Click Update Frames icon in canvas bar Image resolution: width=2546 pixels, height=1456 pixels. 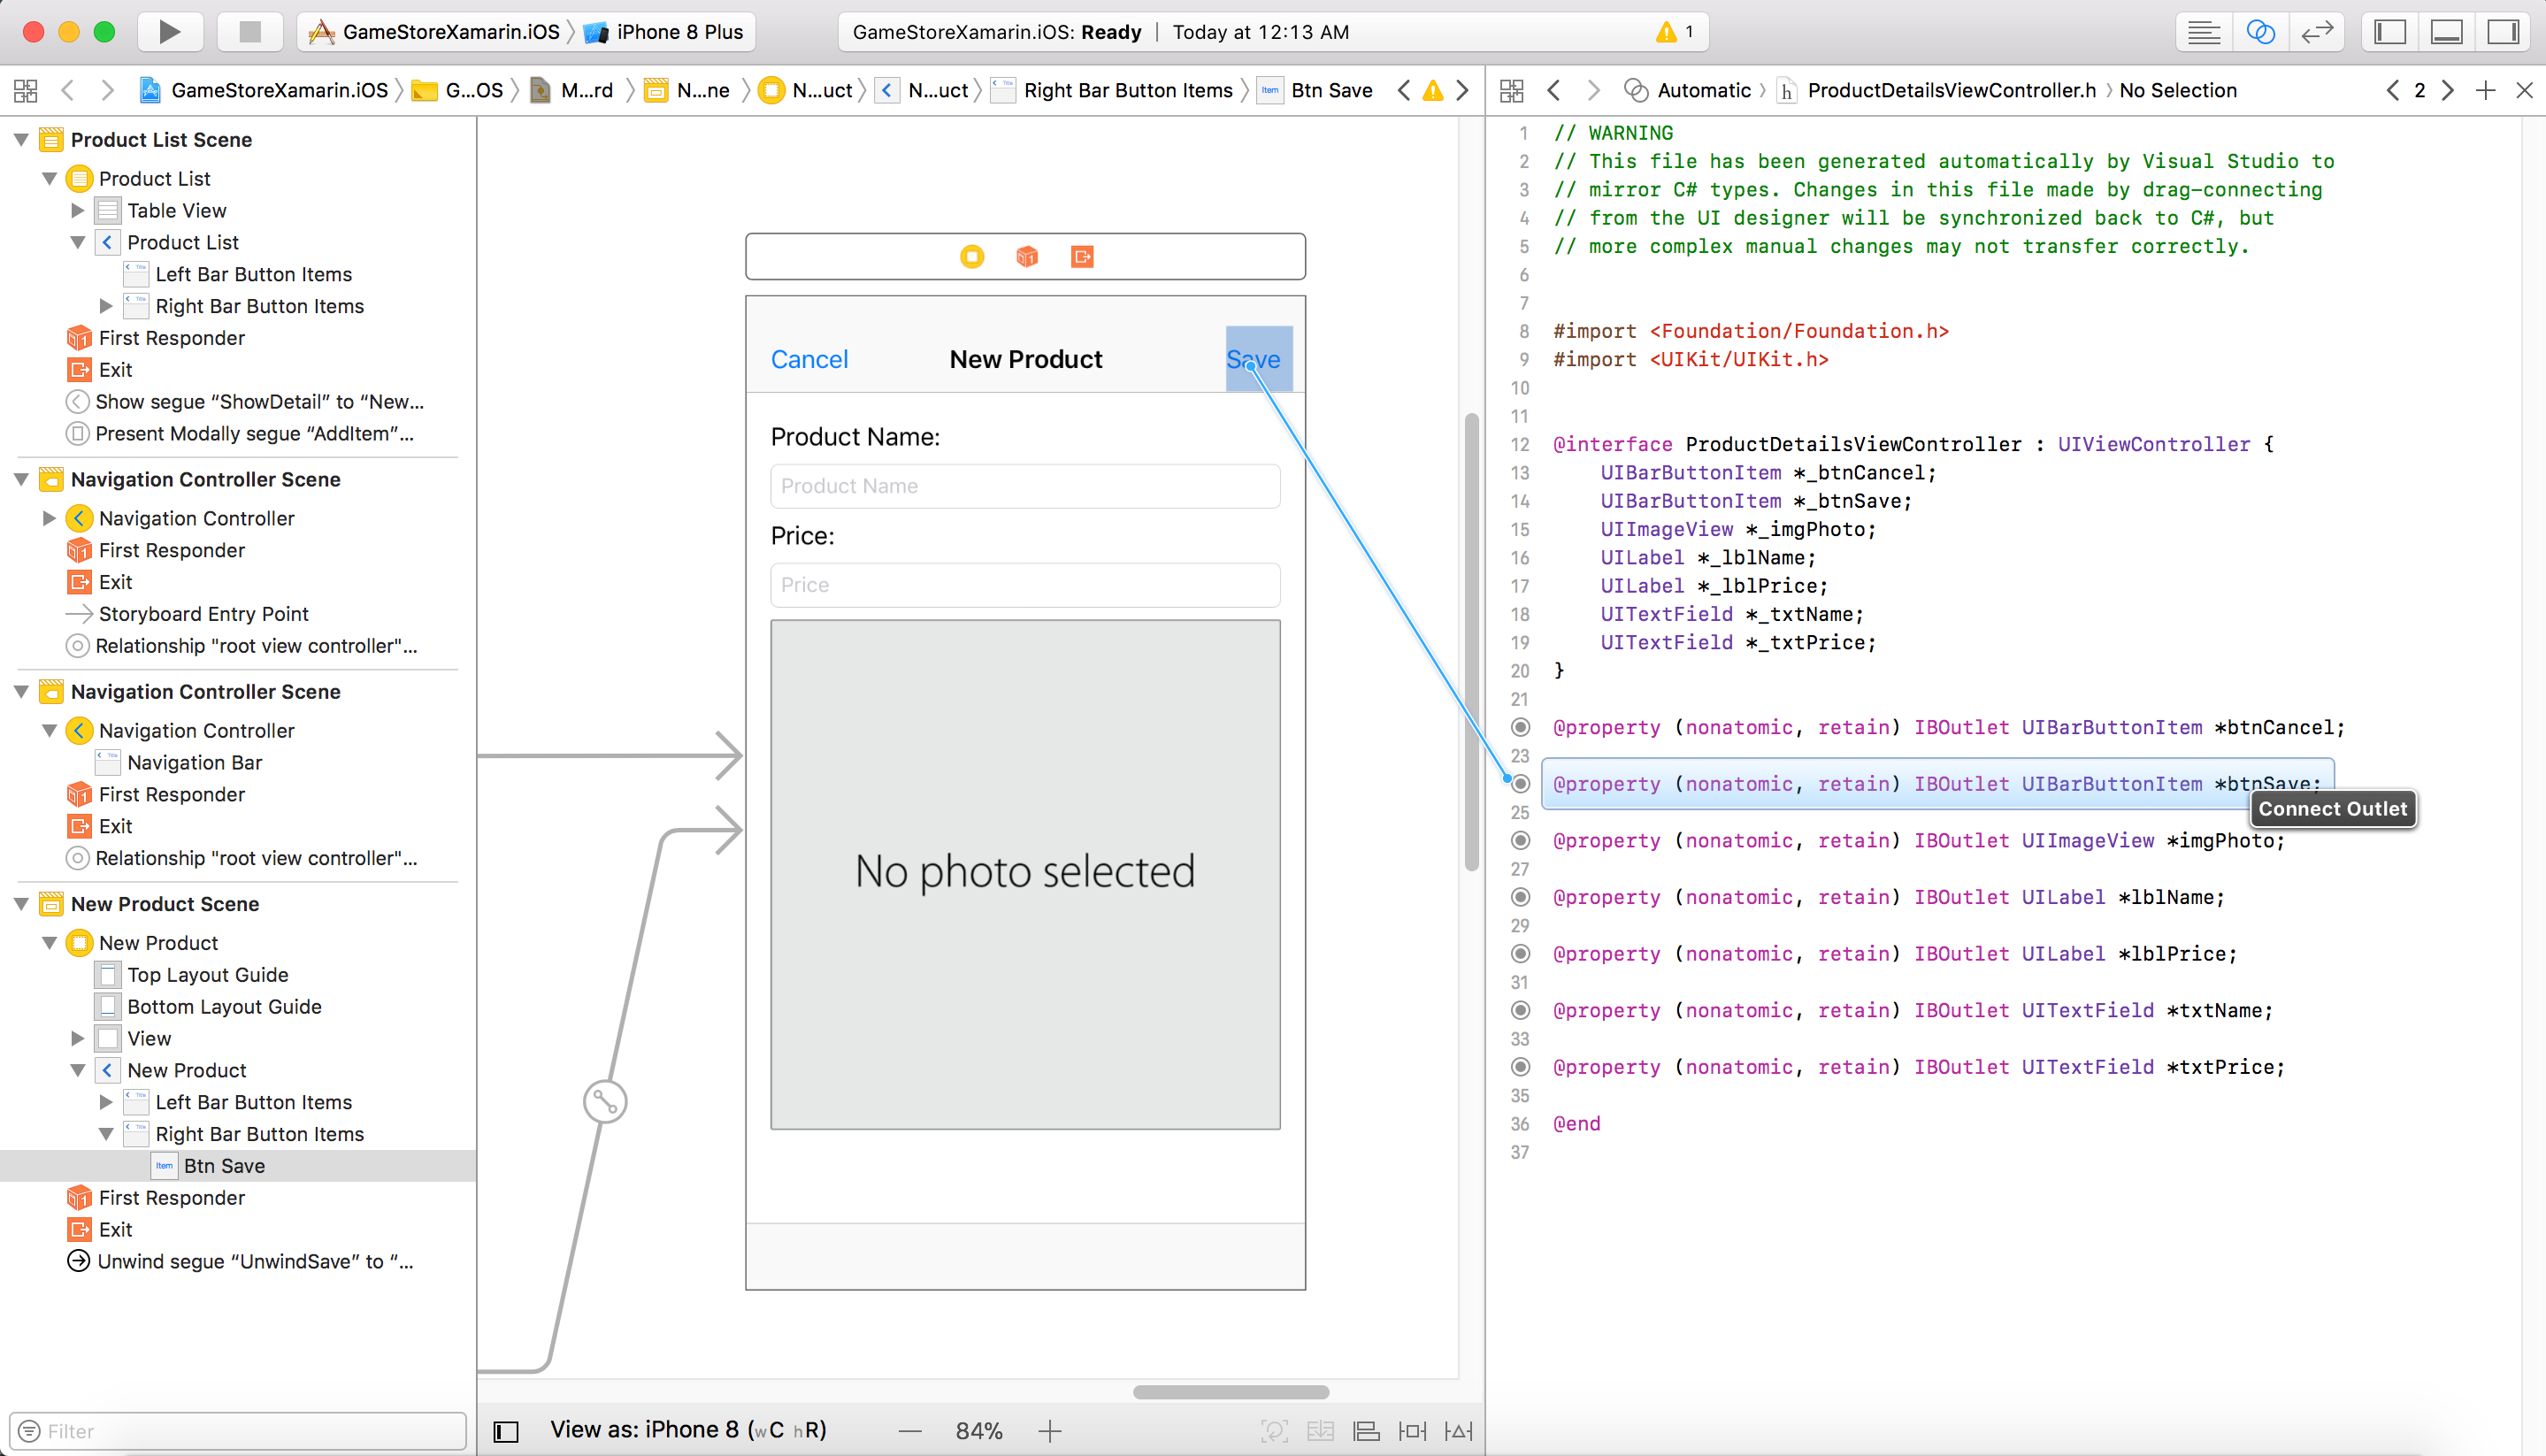[1274, 1431]
